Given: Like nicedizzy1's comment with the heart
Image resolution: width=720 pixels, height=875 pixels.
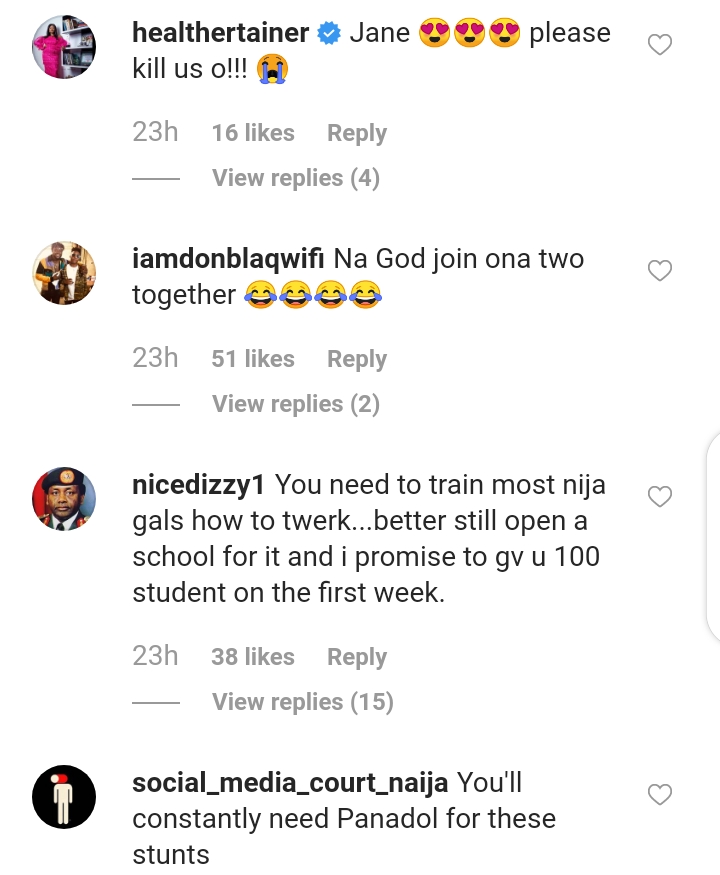Looking at the screenshot, I should pos(660,497).
